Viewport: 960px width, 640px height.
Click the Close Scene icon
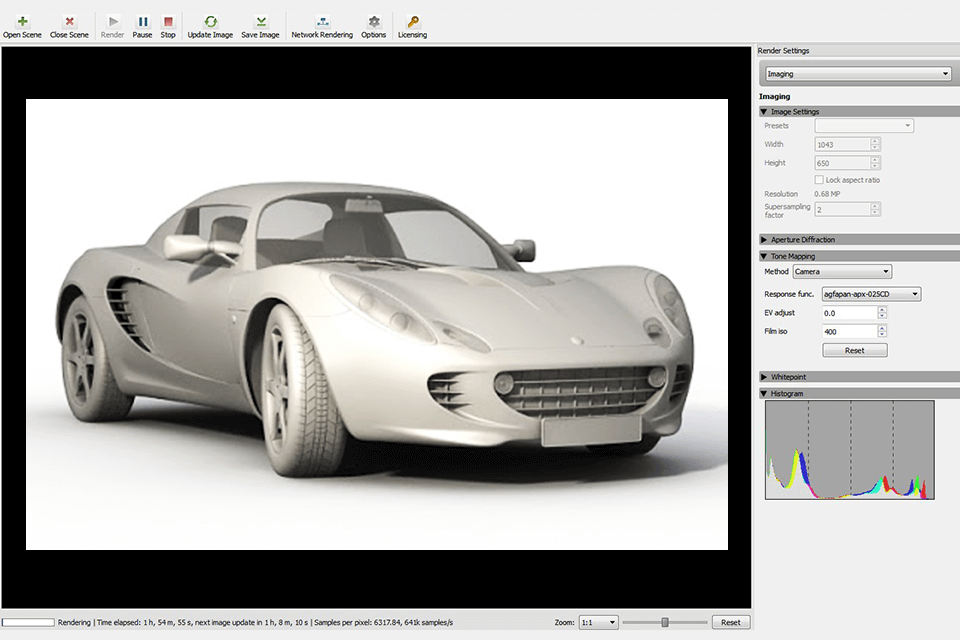coord(69,21)
